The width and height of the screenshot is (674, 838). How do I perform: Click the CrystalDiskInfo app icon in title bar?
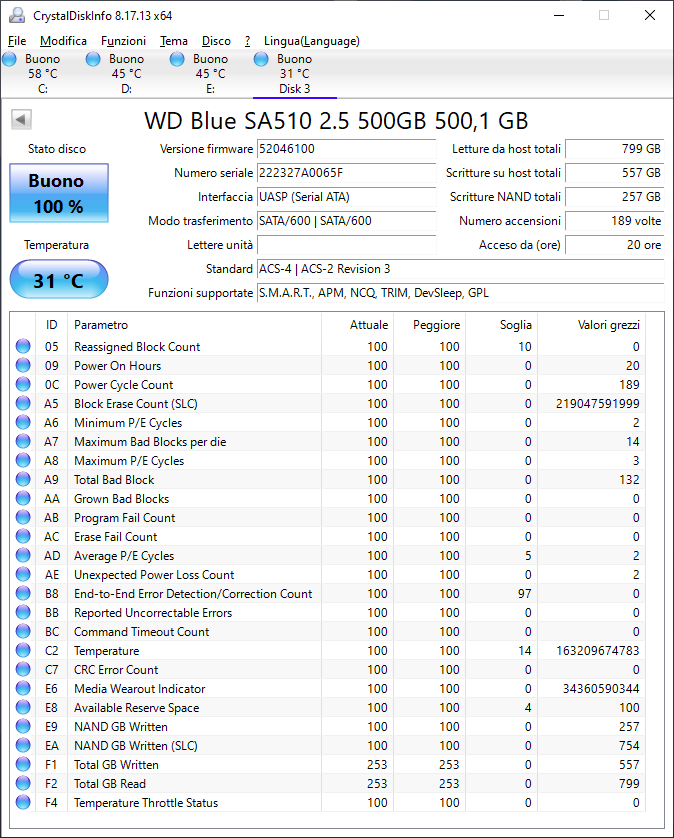17,15
